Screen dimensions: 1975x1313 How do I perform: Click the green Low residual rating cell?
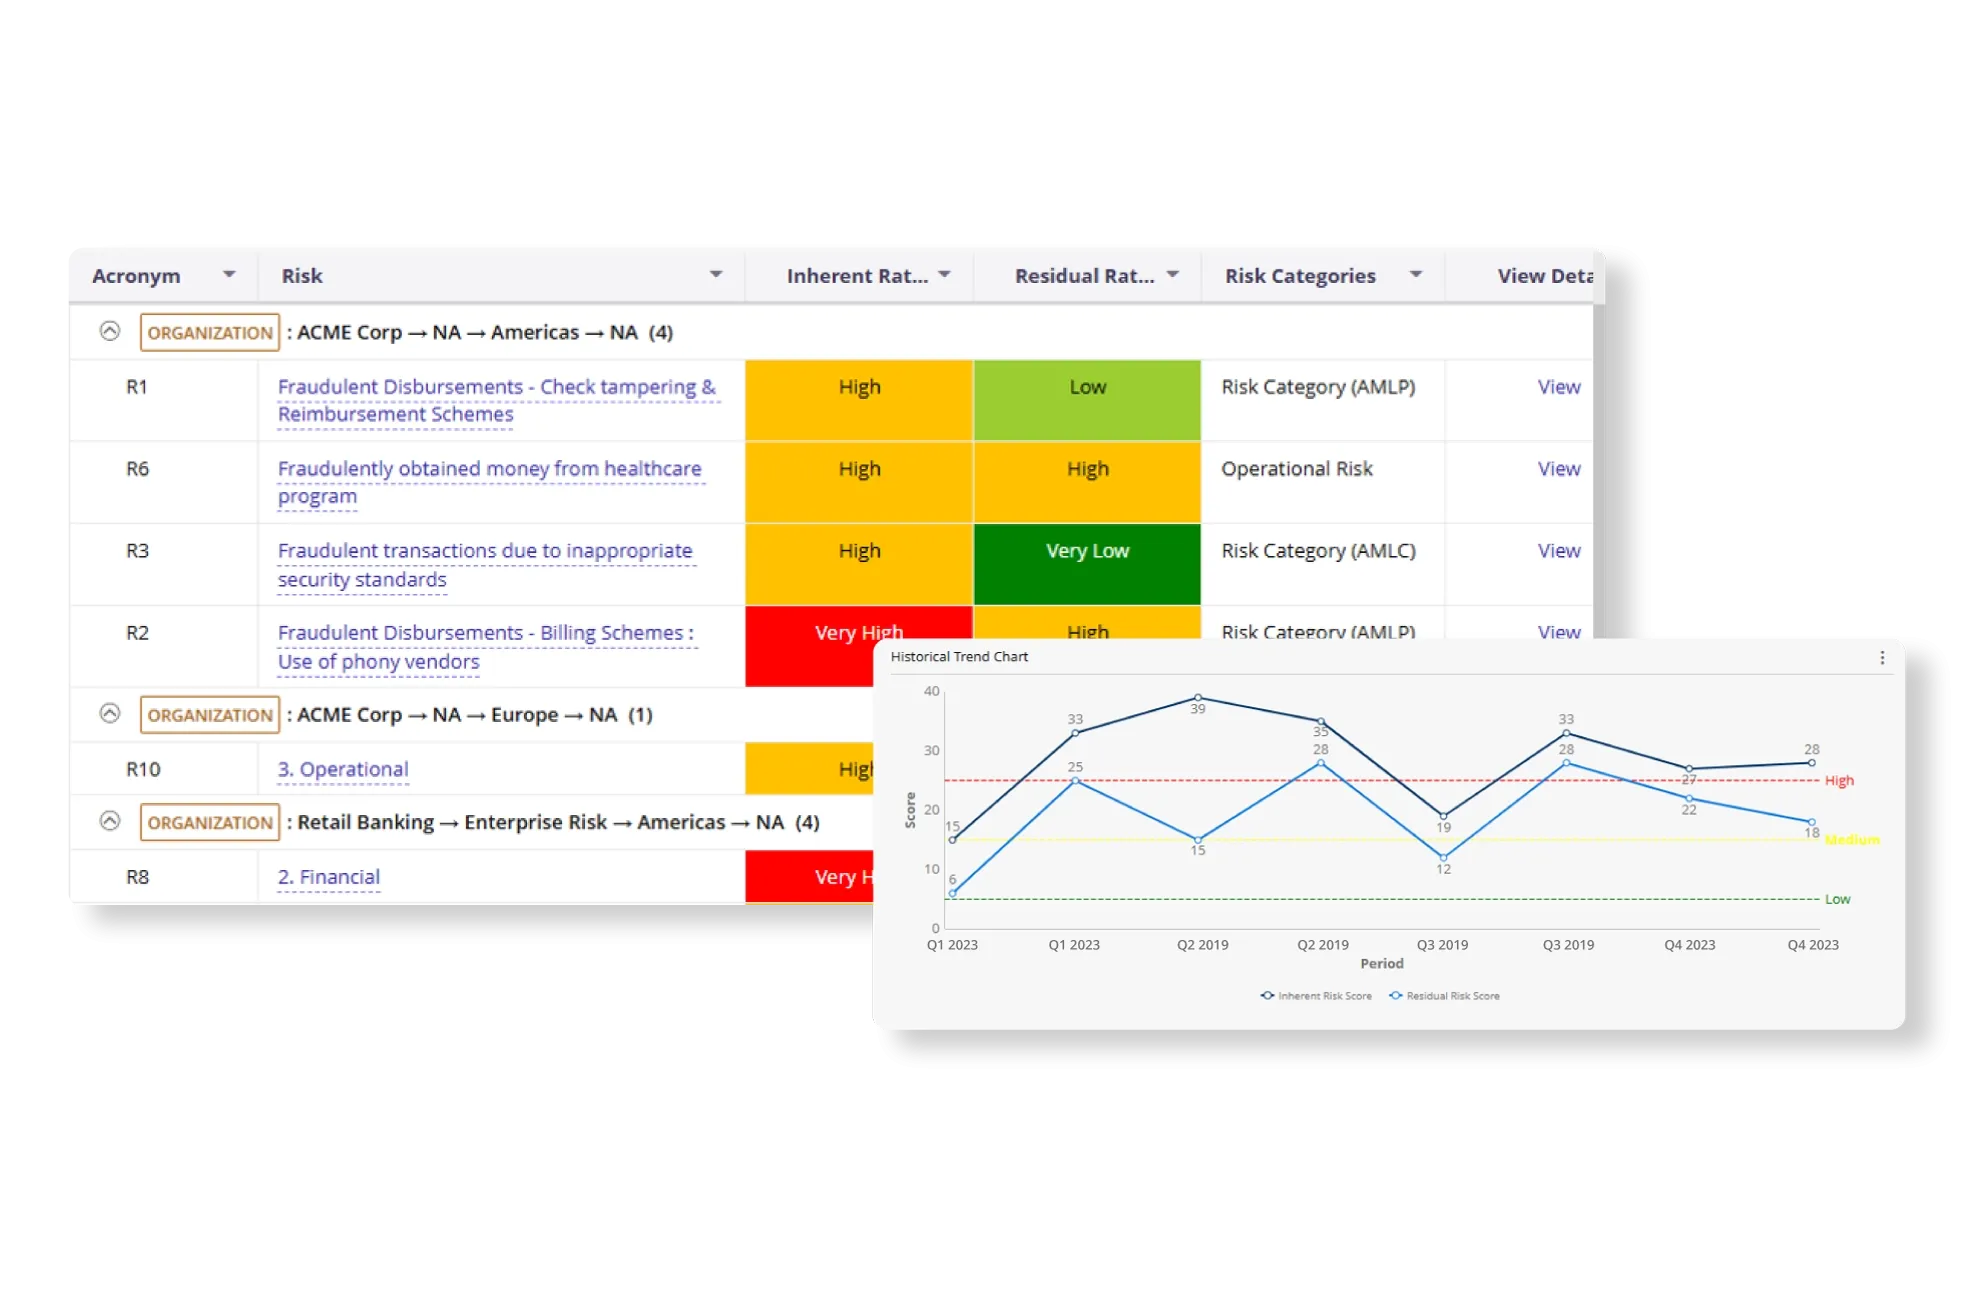pyautogui.click(x=1087, y=400)
